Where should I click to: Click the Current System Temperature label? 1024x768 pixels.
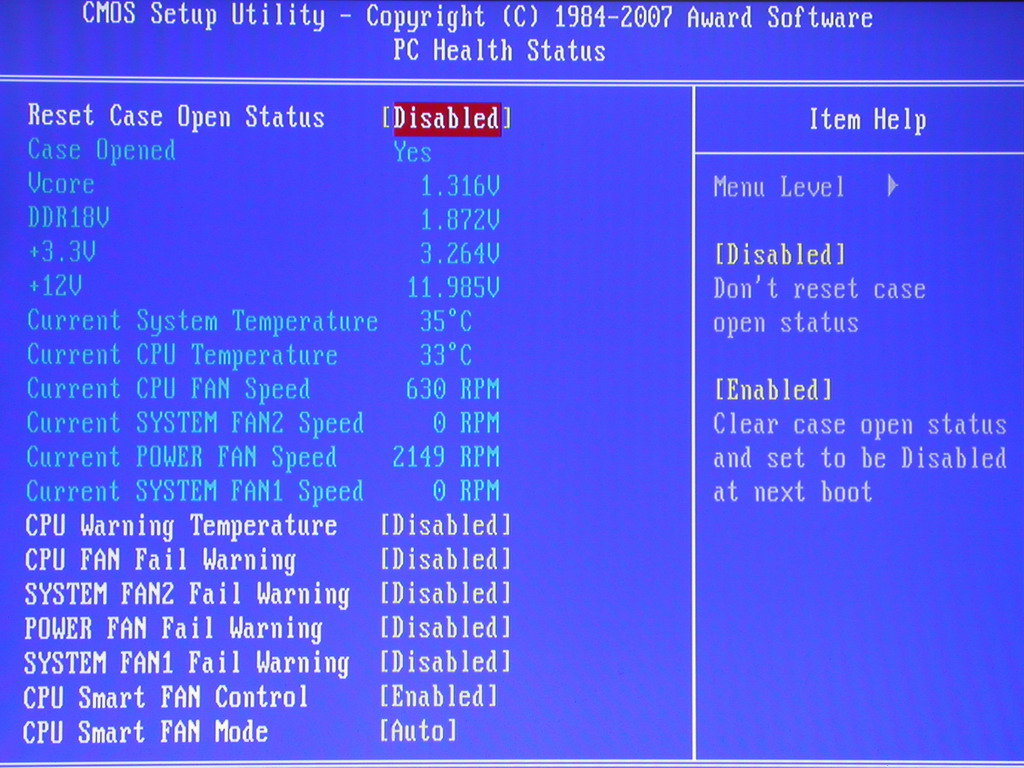(x=202, y=322)
